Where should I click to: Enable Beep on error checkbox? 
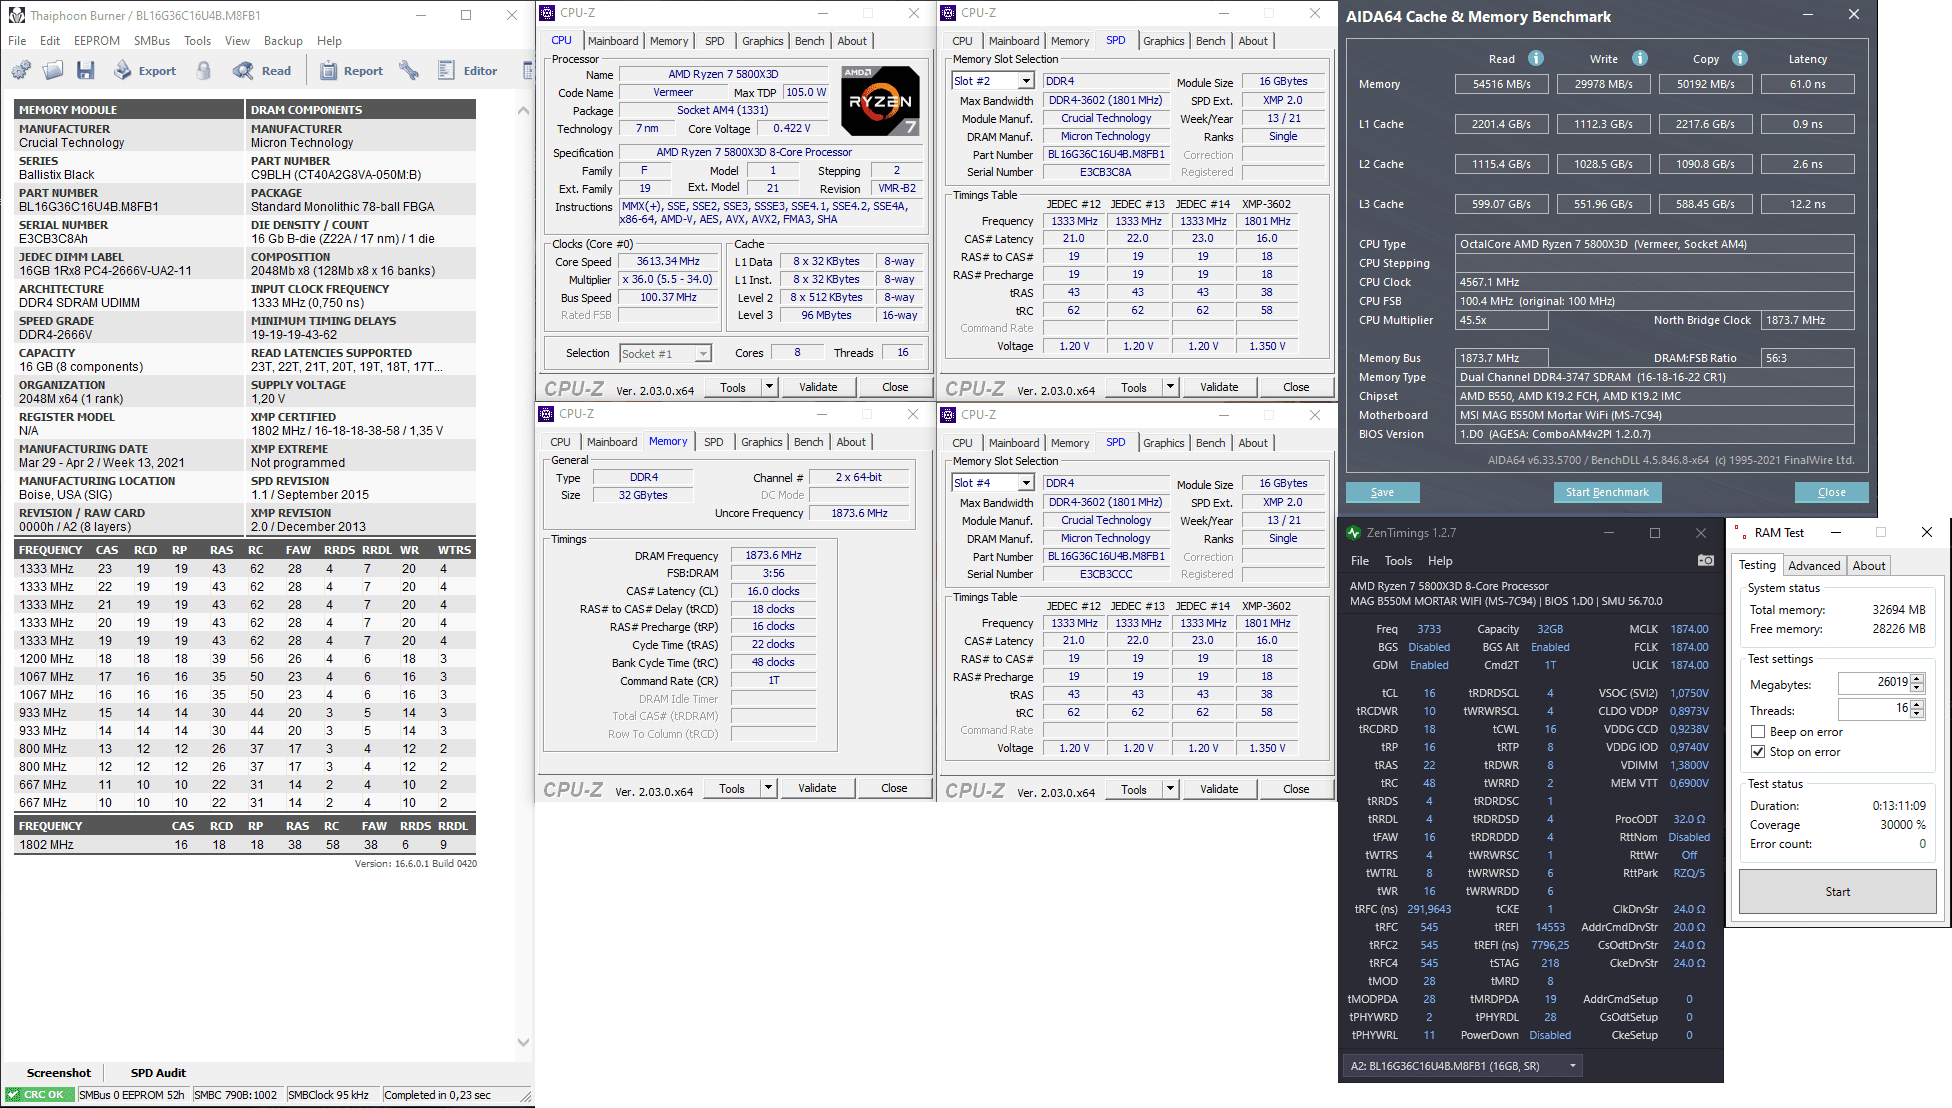click(1758, 732)
